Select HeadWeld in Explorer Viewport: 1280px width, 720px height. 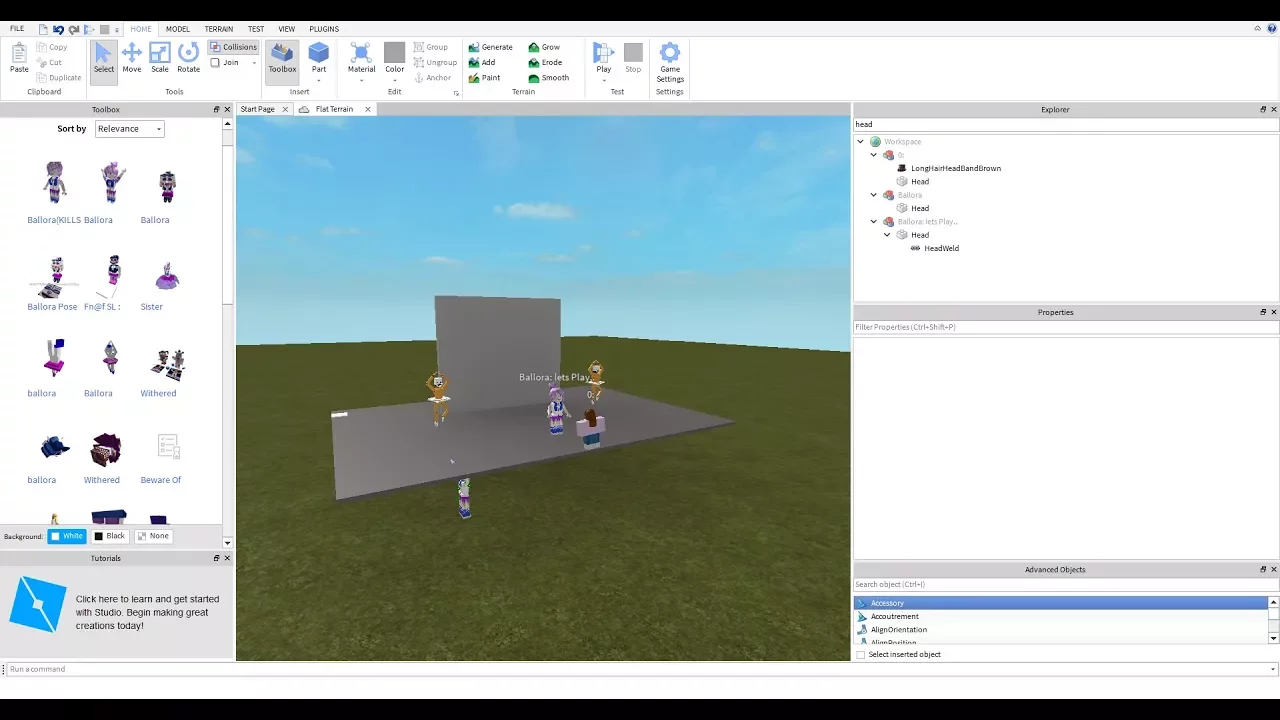[x=942, y=248]
